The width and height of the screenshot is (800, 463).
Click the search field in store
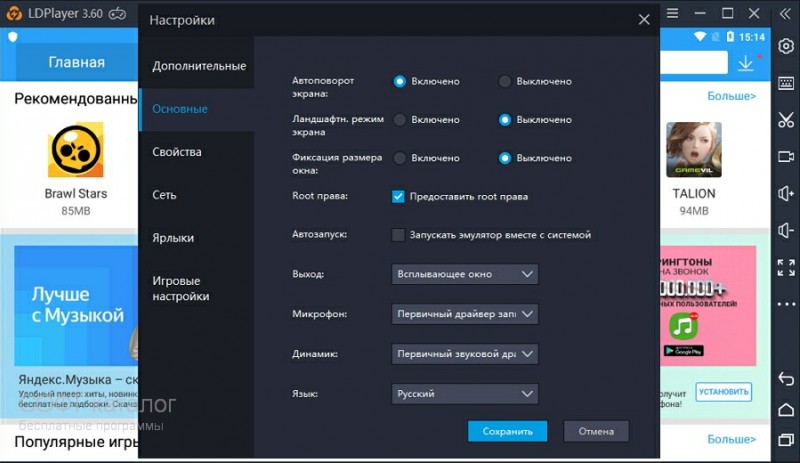click(x=694, y=63)
